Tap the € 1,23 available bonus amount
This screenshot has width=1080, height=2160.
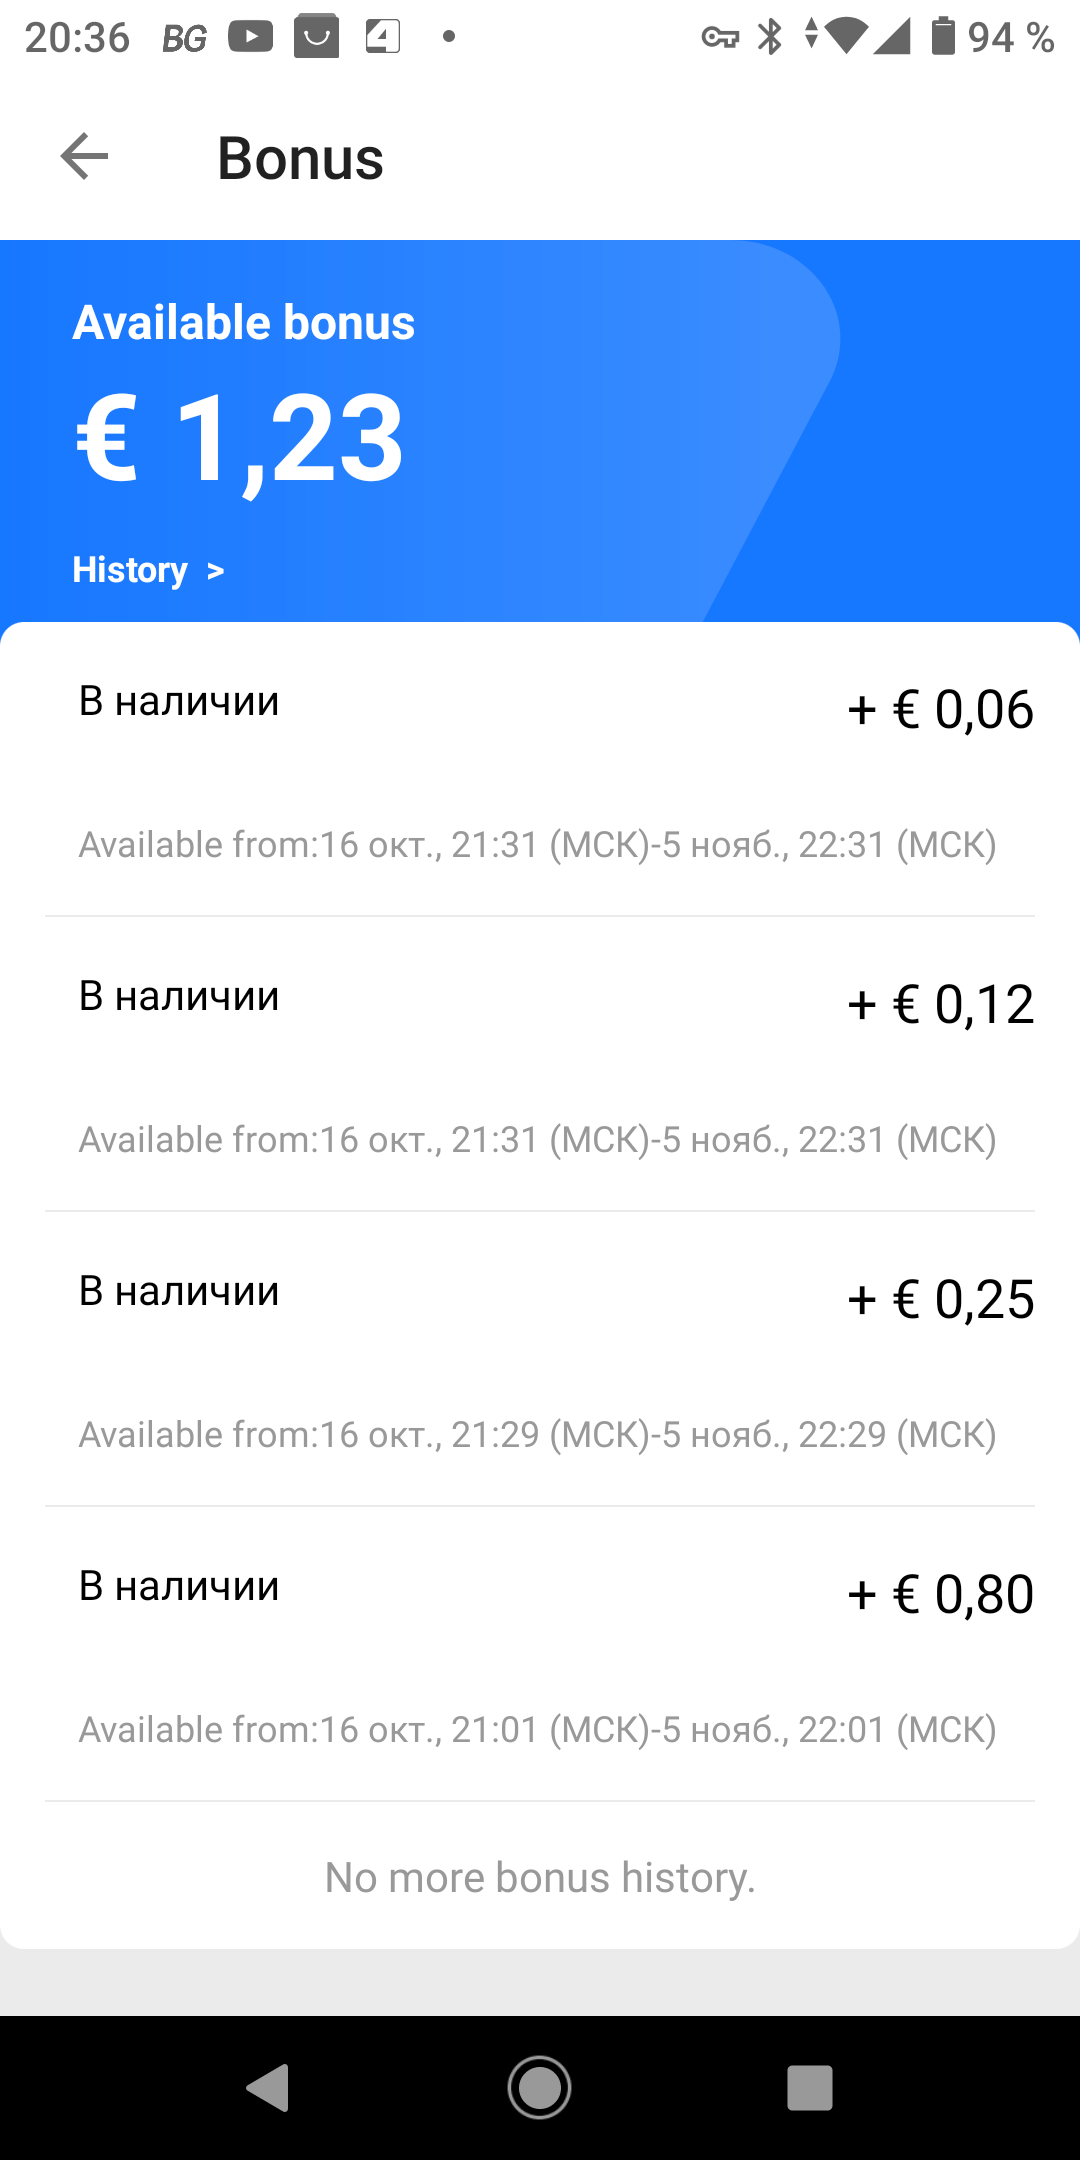point(240,440)
